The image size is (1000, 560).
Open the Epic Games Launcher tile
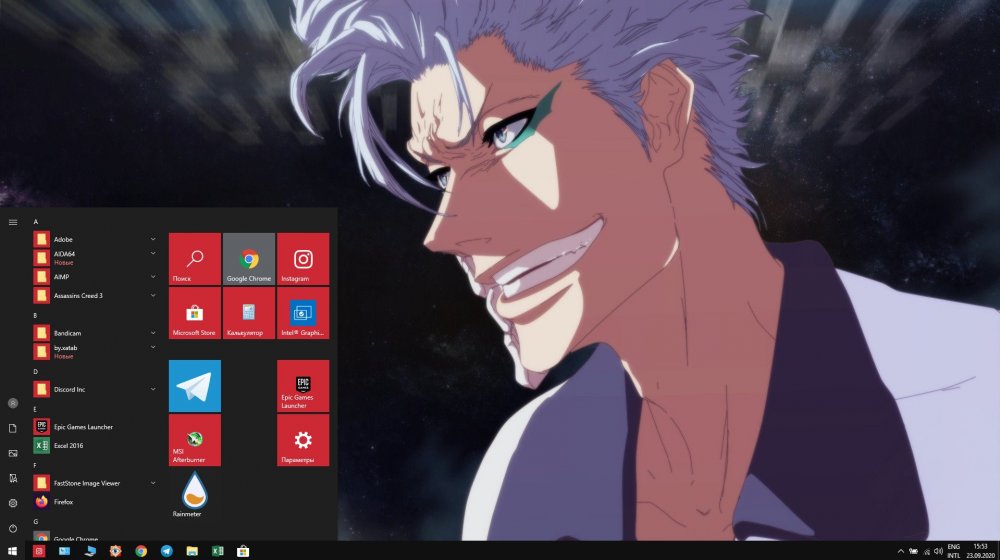(302, 386)
